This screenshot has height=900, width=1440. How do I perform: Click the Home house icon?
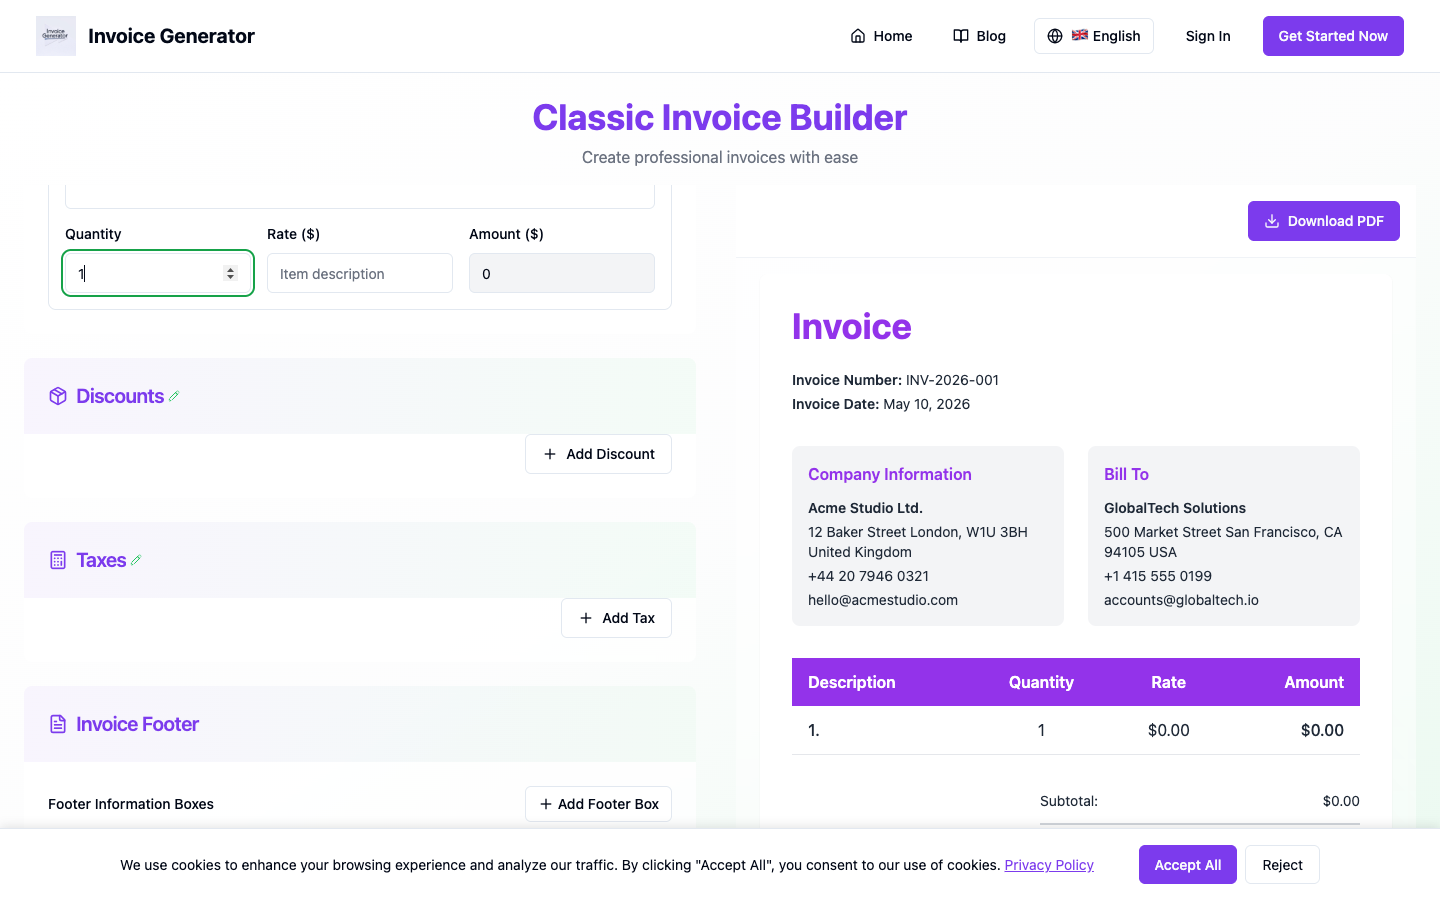coord(858,36)
